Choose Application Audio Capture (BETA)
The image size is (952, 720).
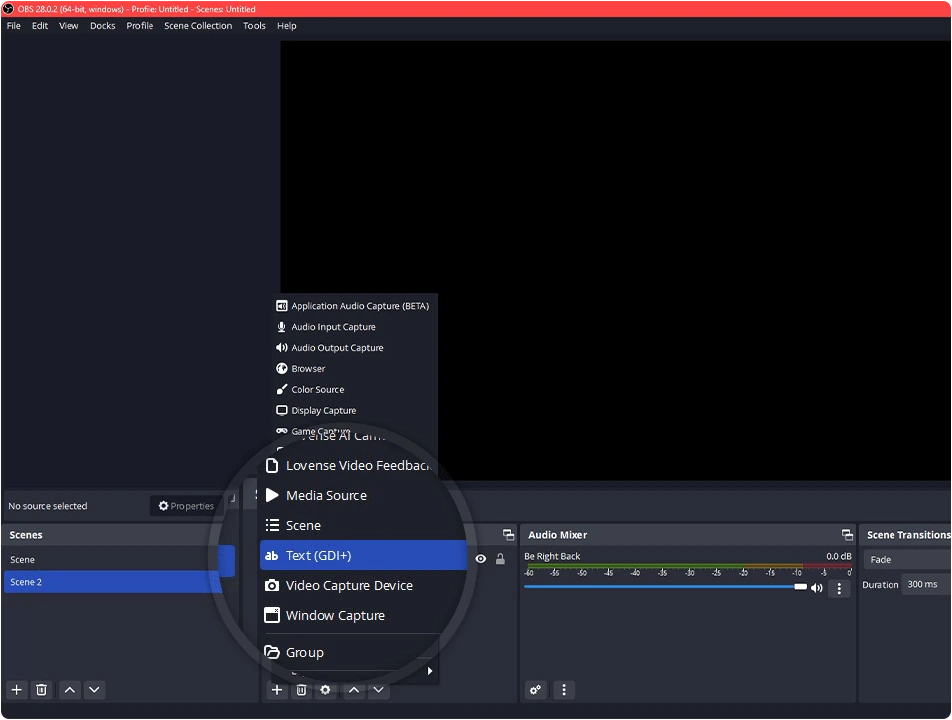(x=355, y=306)
